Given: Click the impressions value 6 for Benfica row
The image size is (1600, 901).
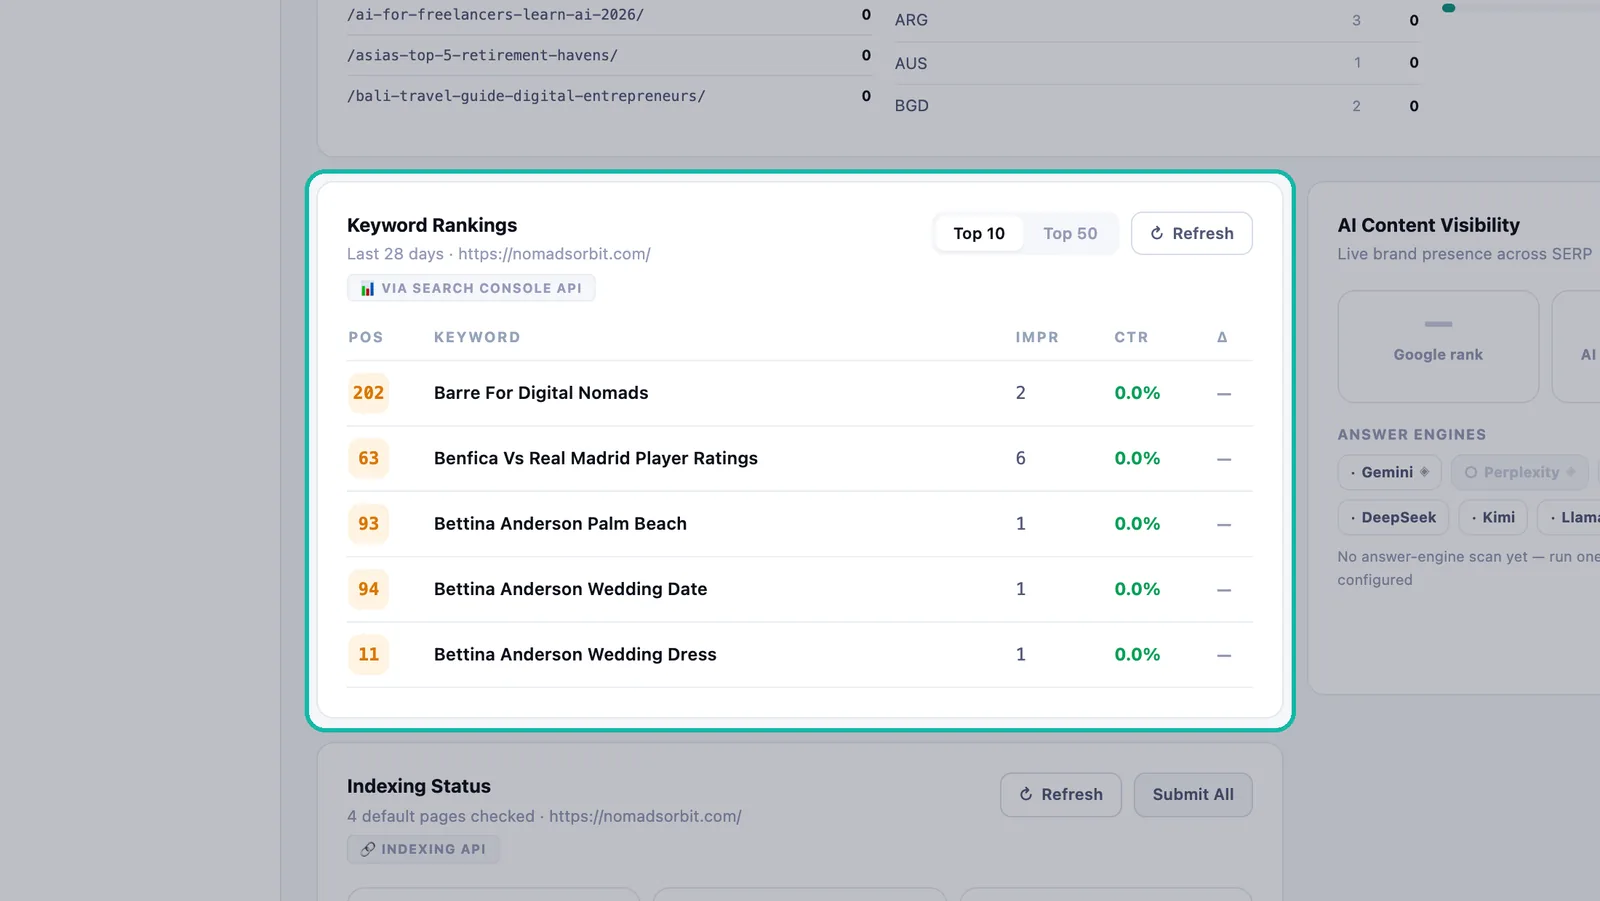Looking at the screenshot, I should point(1020,458).
